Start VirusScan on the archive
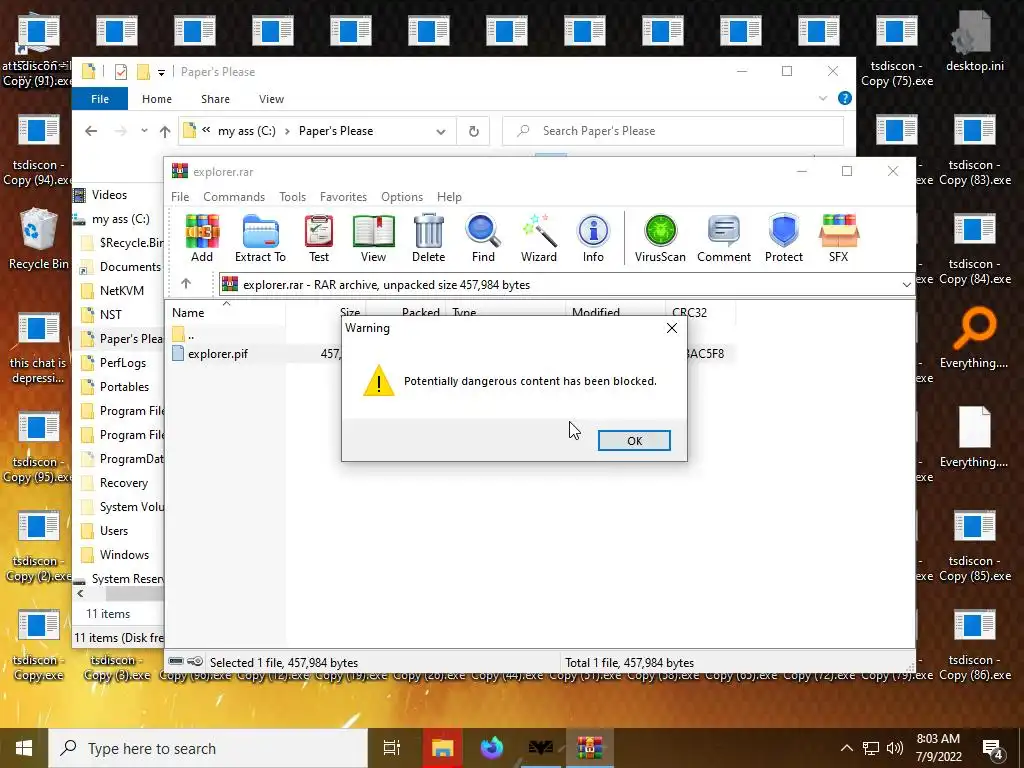Screen dimensions: 1024x768 (x=660, y=238)
